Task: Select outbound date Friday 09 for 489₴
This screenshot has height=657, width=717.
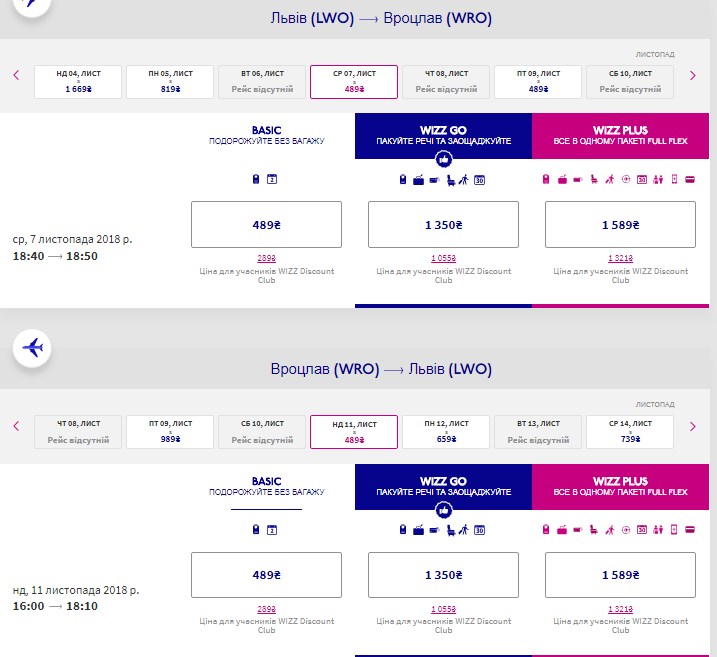Action: [538, 82]
